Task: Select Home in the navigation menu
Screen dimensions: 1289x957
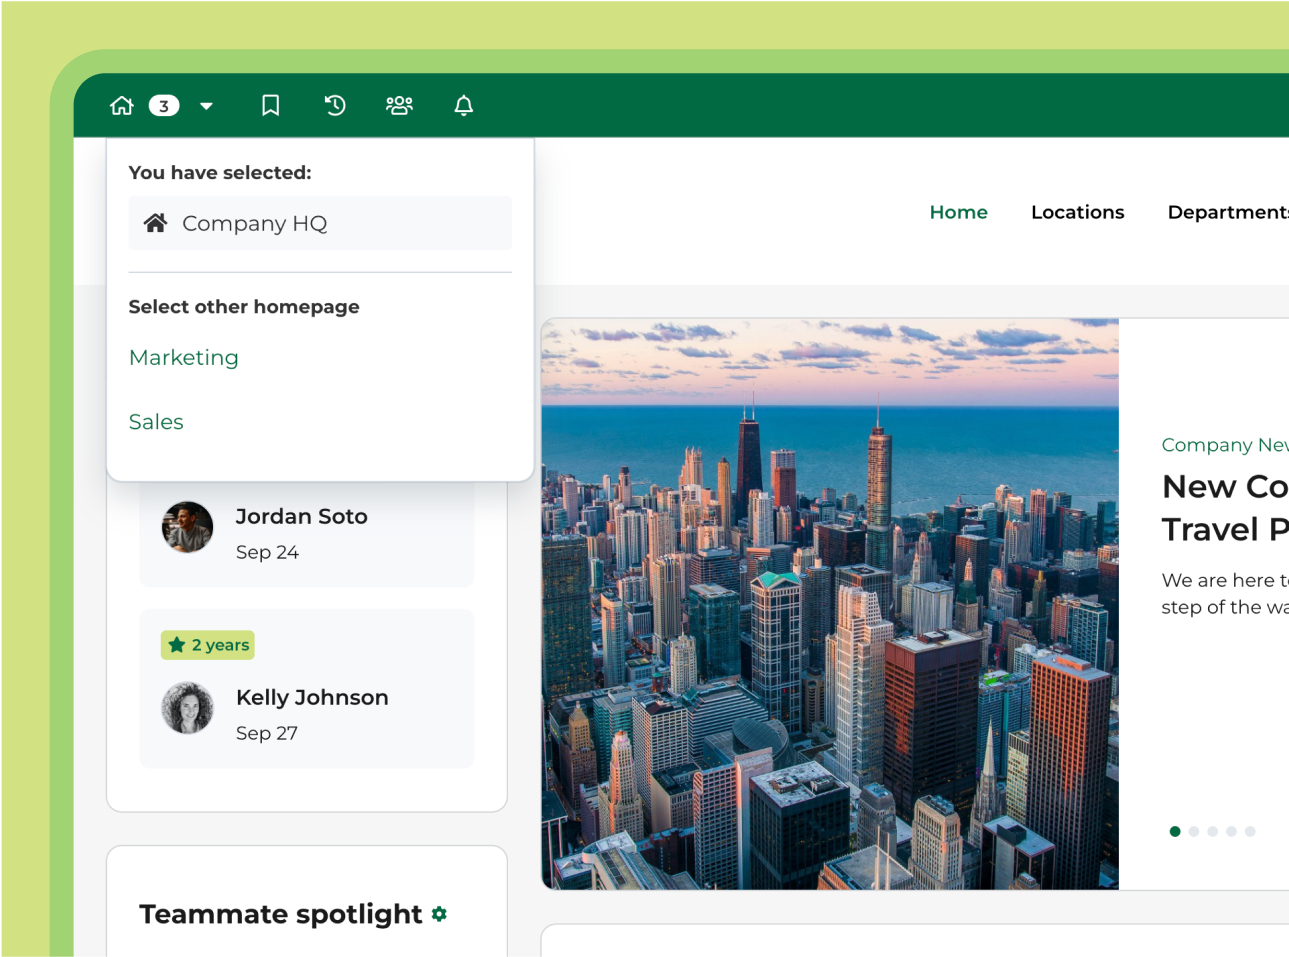Action: click(958, 212)
